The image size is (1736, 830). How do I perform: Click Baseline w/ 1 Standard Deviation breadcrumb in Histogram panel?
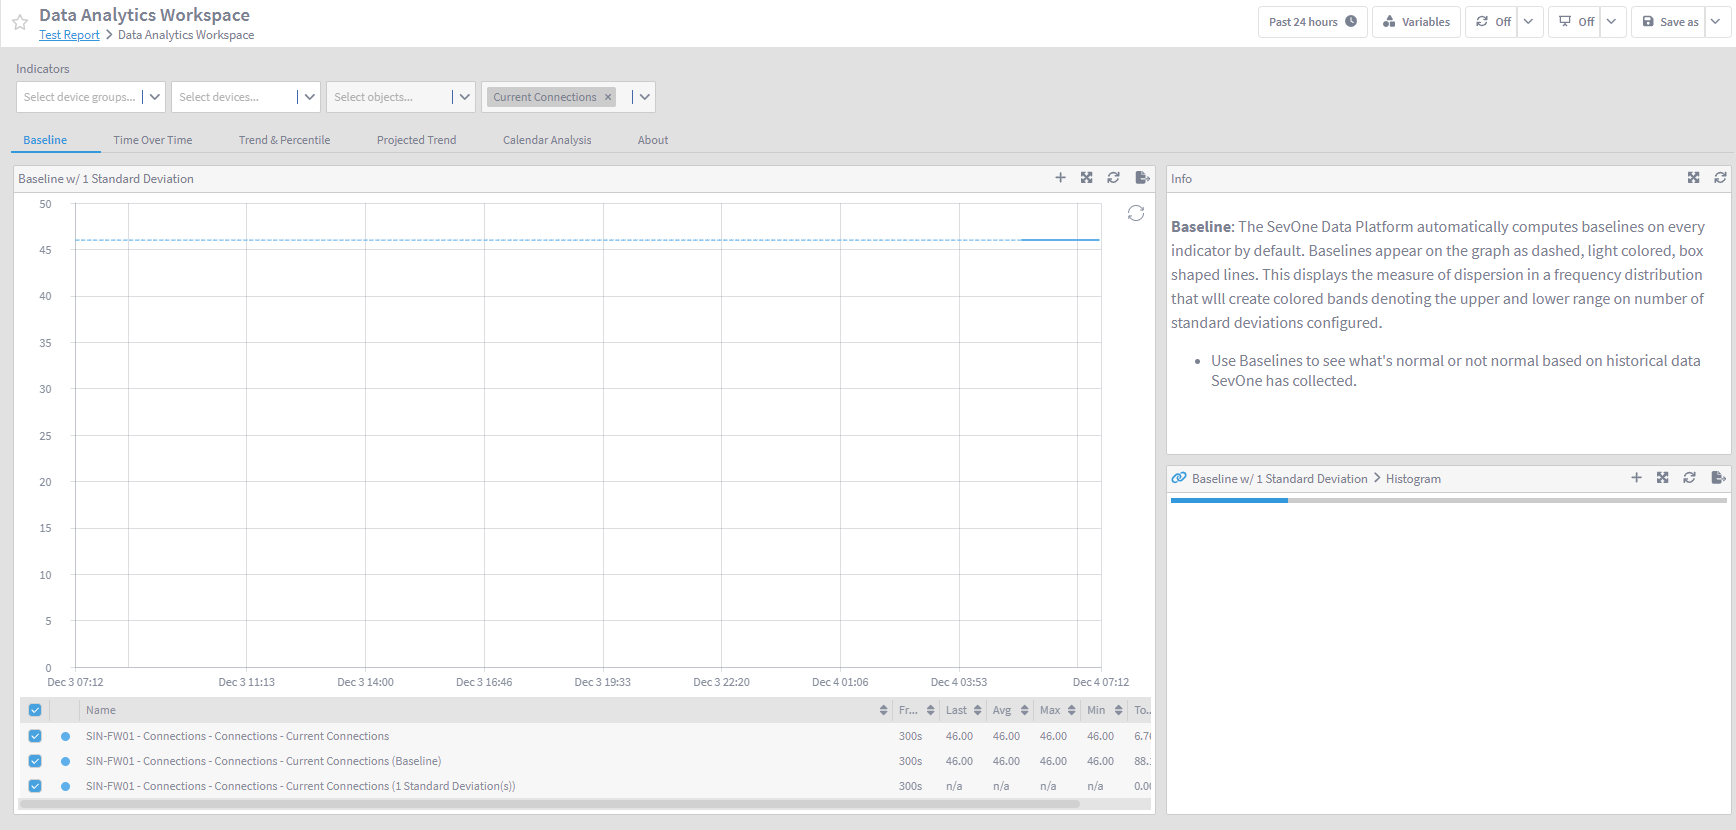pyautogui.click(x=1279, y=479)
